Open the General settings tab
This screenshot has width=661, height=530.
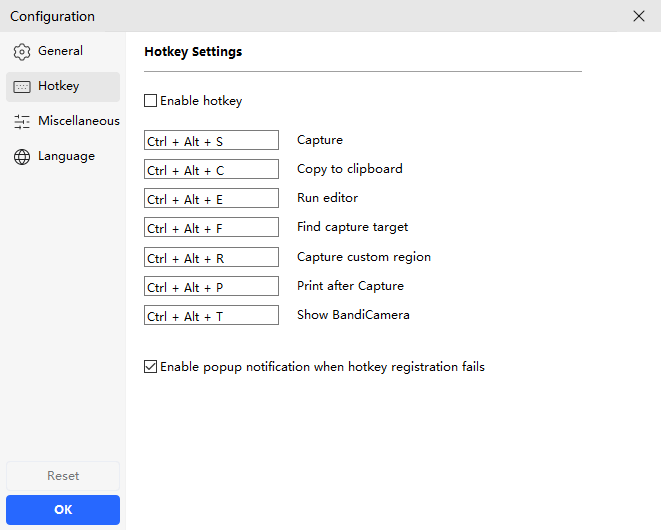click(60, 51)
